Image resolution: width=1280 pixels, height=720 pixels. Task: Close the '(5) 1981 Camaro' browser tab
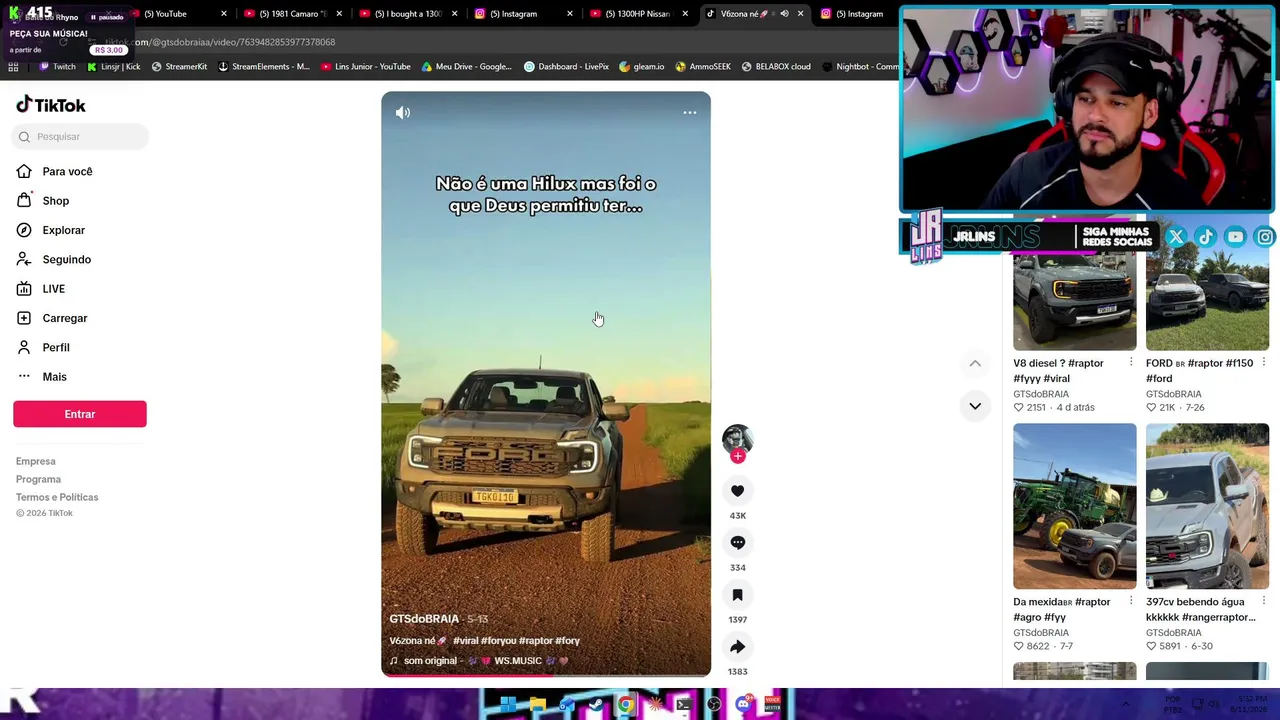339,14
